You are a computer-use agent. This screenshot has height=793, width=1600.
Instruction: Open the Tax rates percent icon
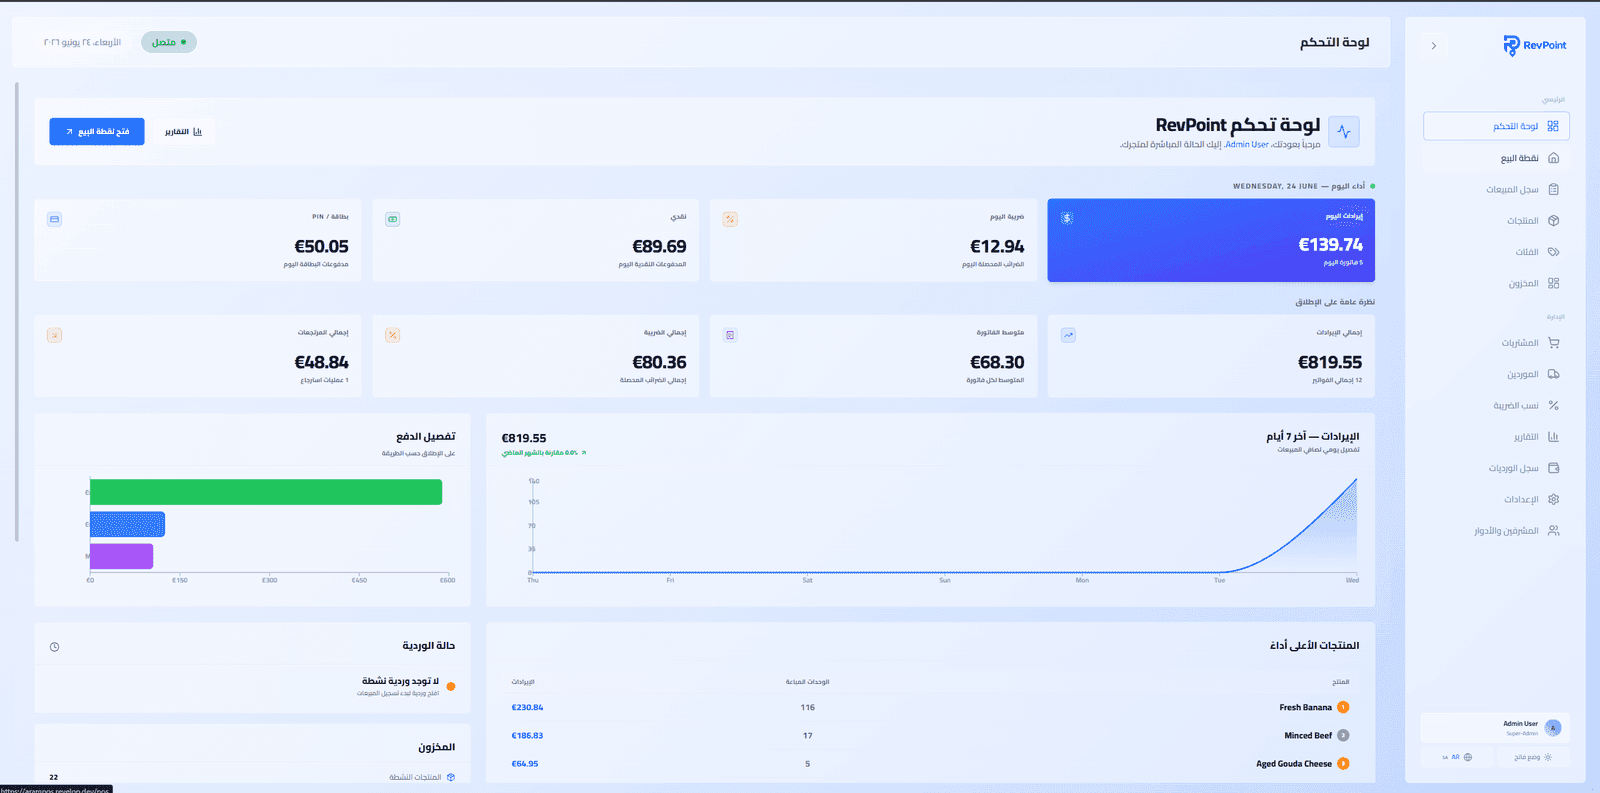coord(1553,405)
